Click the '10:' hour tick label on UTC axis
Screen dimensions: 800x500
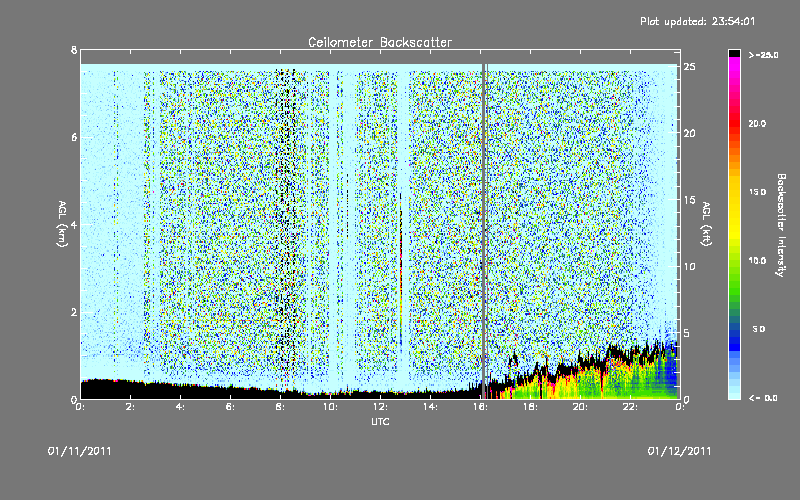pos(331,407)
